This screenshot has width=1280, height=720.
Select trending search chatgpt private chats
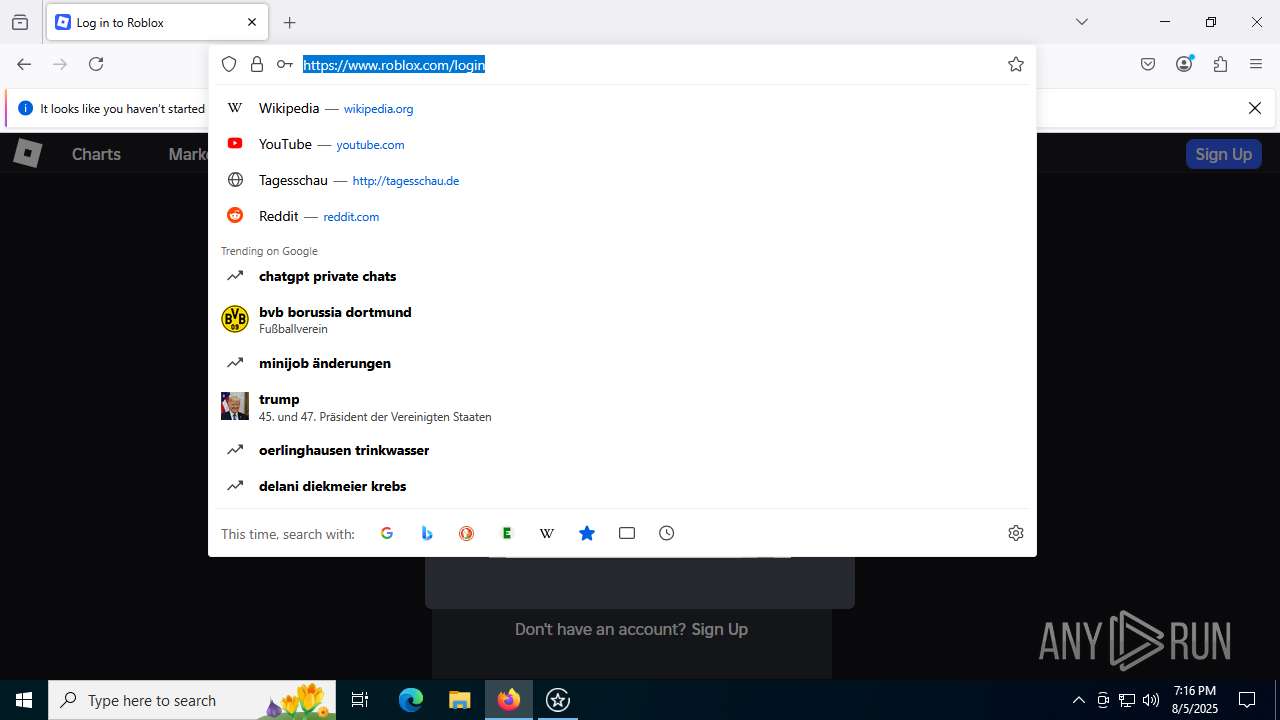(x=622, y=276)
